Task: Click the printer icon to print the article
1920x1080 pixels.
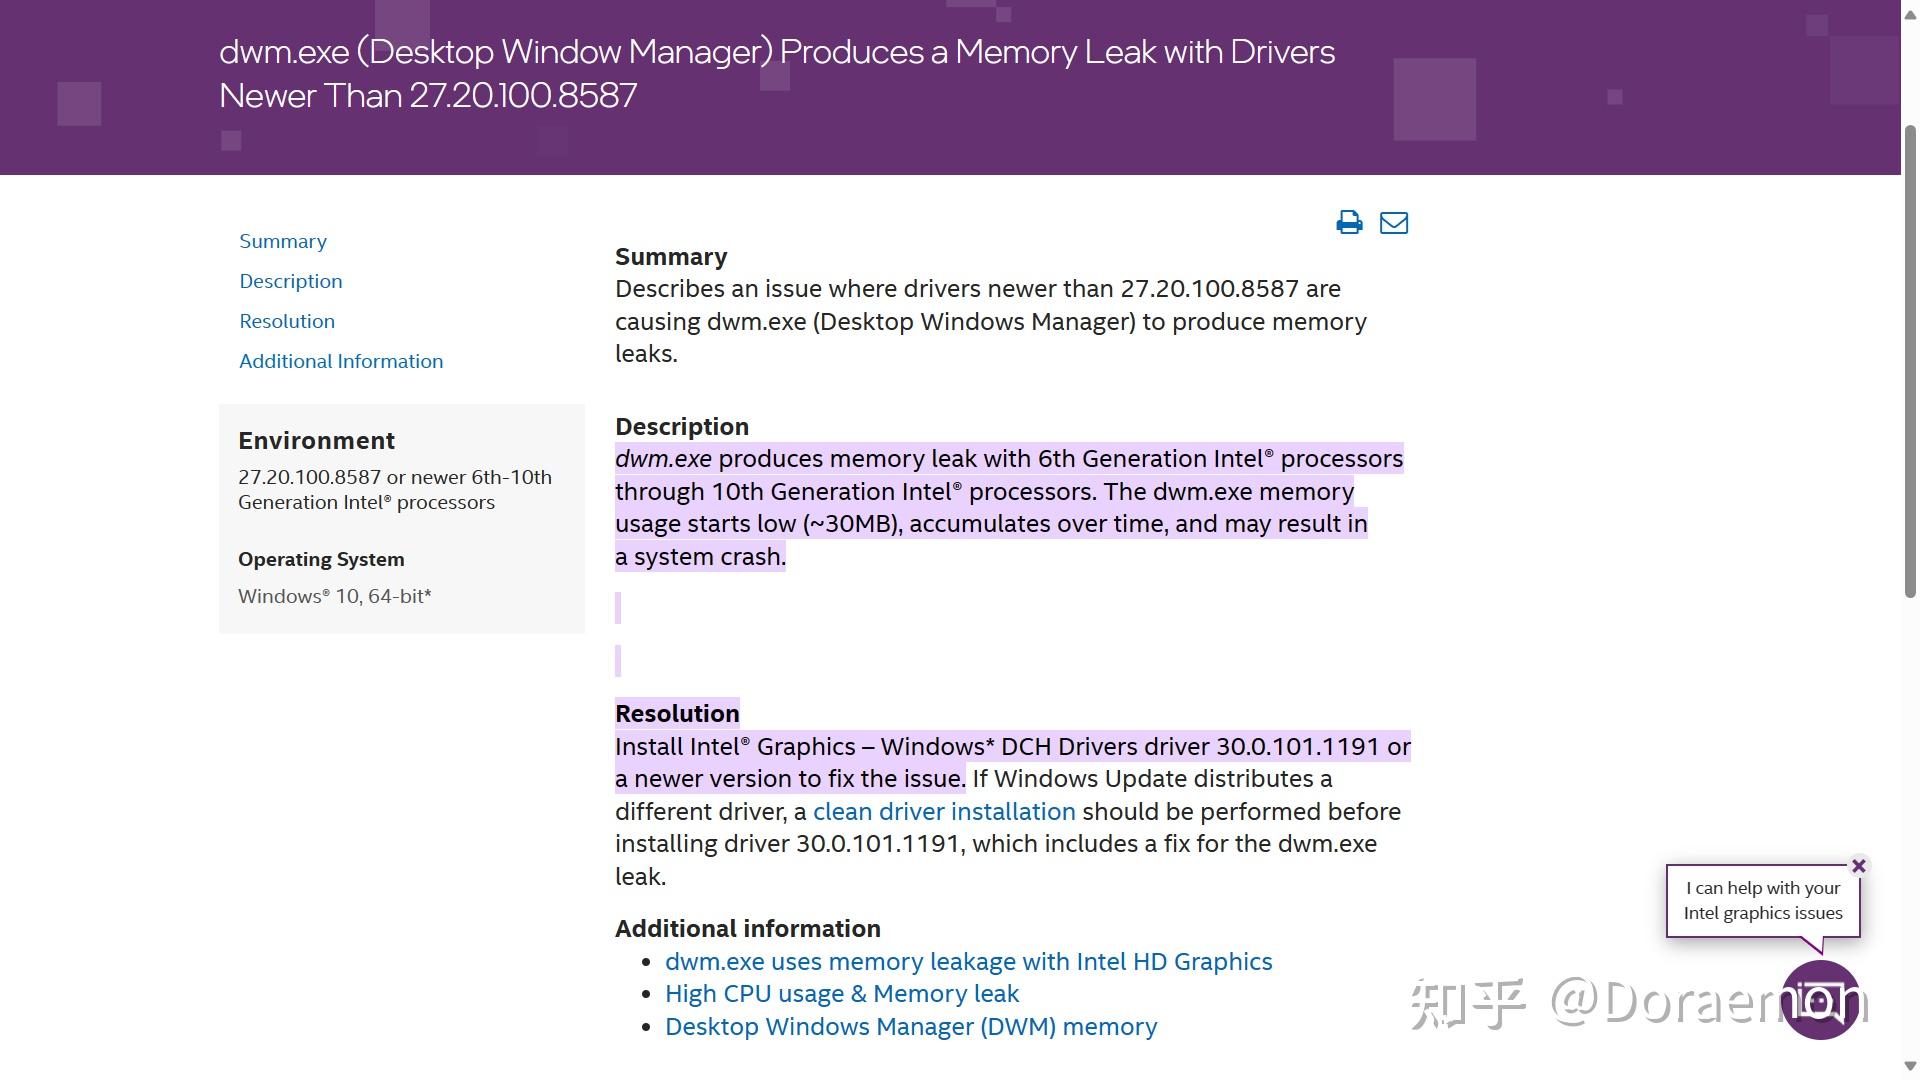Action: tap(1349, 222)
